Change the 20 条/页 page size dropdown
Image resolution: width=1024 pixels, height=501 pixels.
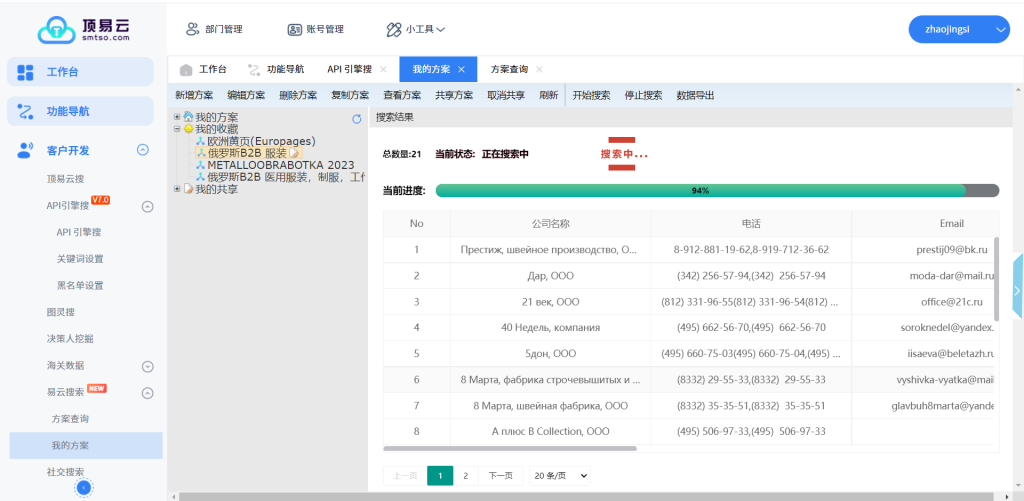pyautogui.click(x=560, y=476)
